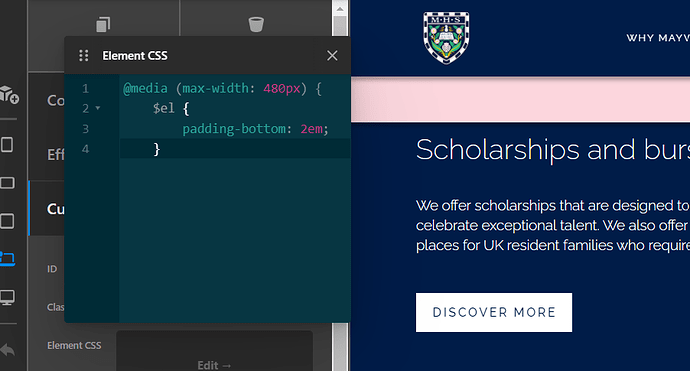Select the highlighted blue responsive devices icon
The height and width of the screenshot is (371, 690).
coord(7,258)
